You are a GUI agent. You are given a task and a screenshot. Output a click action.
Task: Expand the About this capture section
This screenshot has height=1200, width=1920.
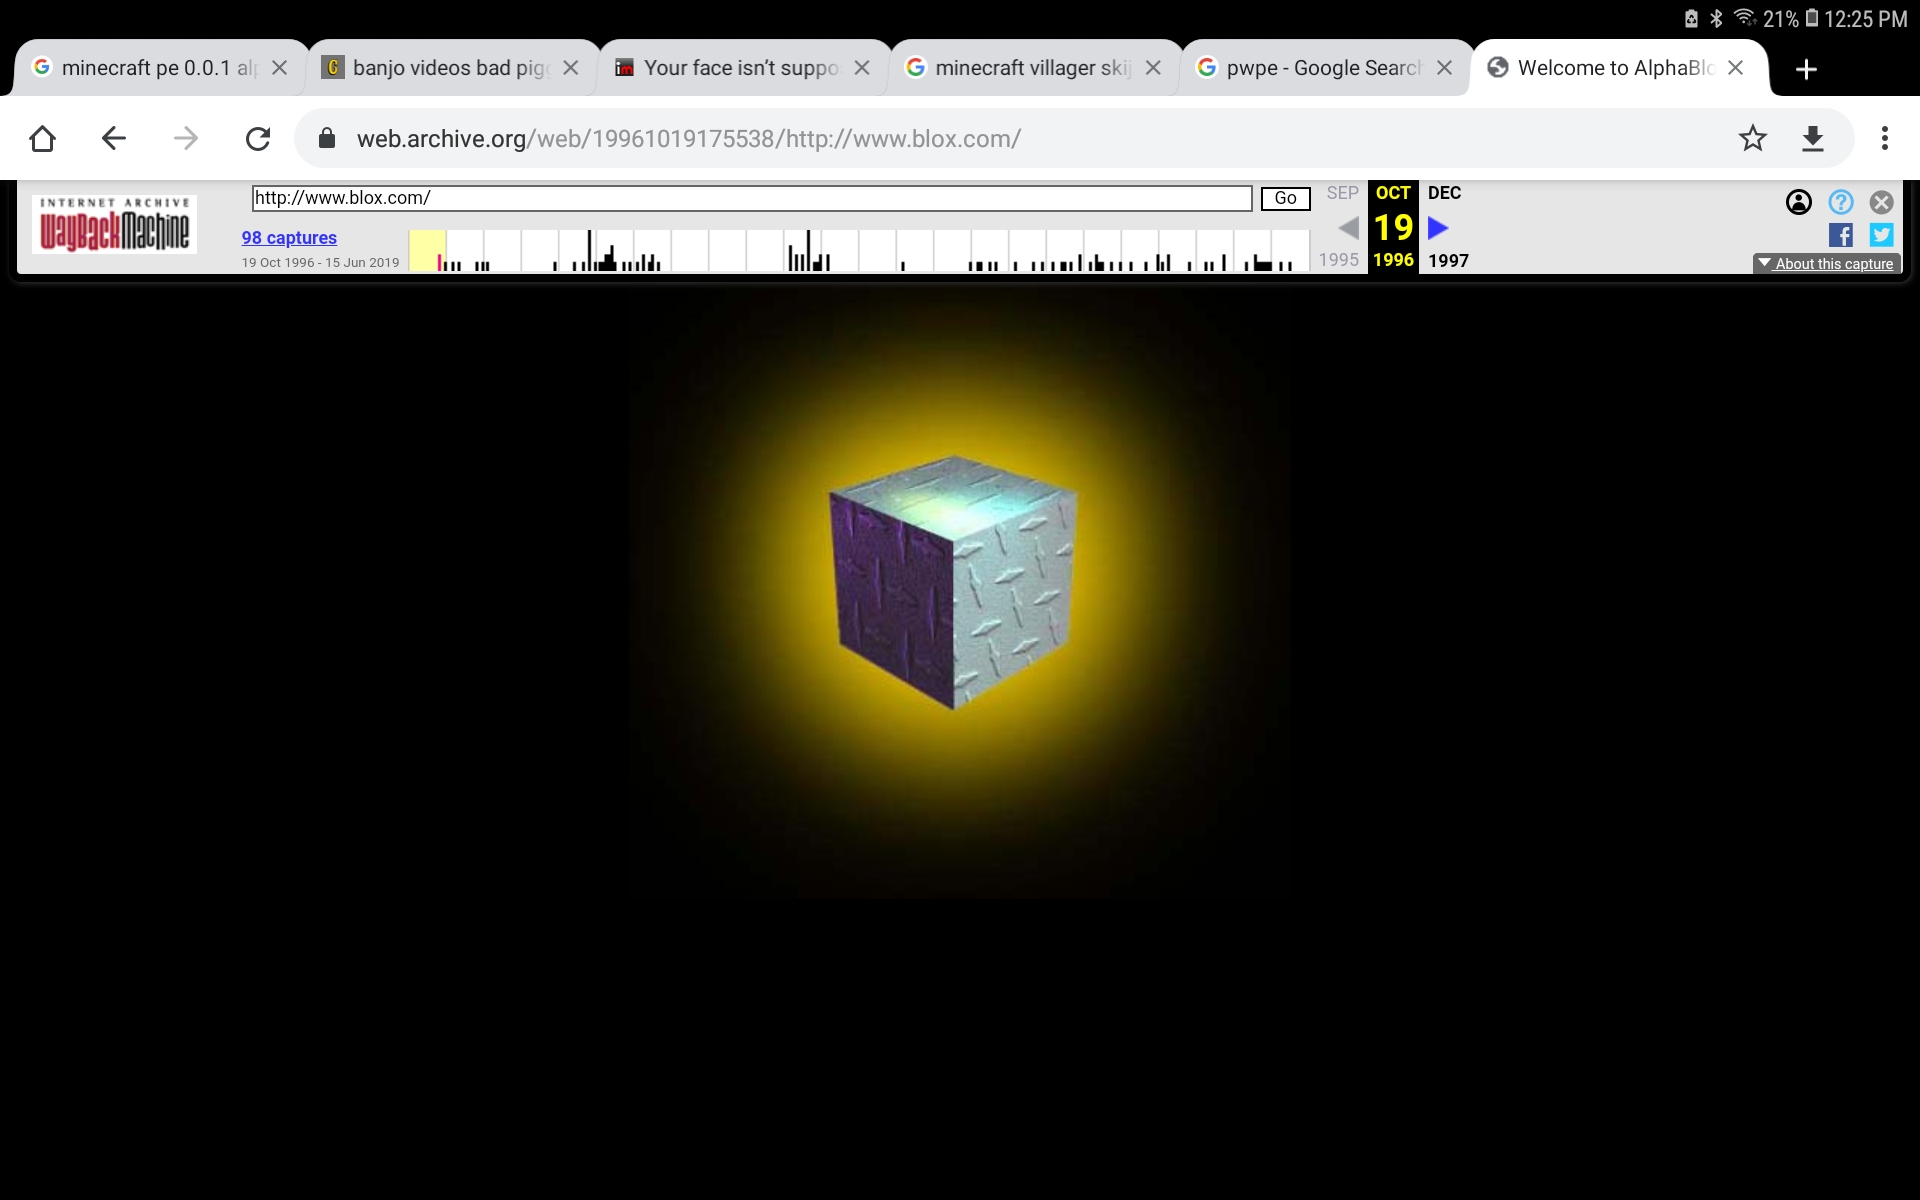click(1827, 263)
